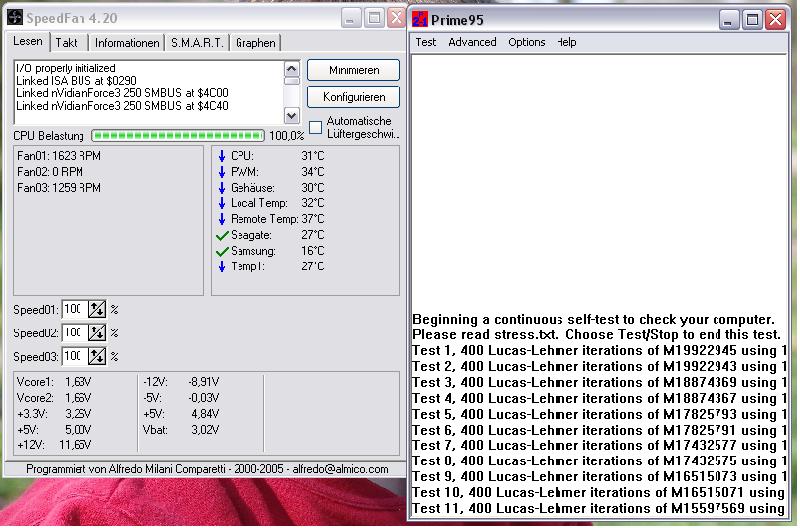Click the 'Linked ISA BUS at $0290' log line
The height and width of the screenshot is (528, 800).
[77, 81]
